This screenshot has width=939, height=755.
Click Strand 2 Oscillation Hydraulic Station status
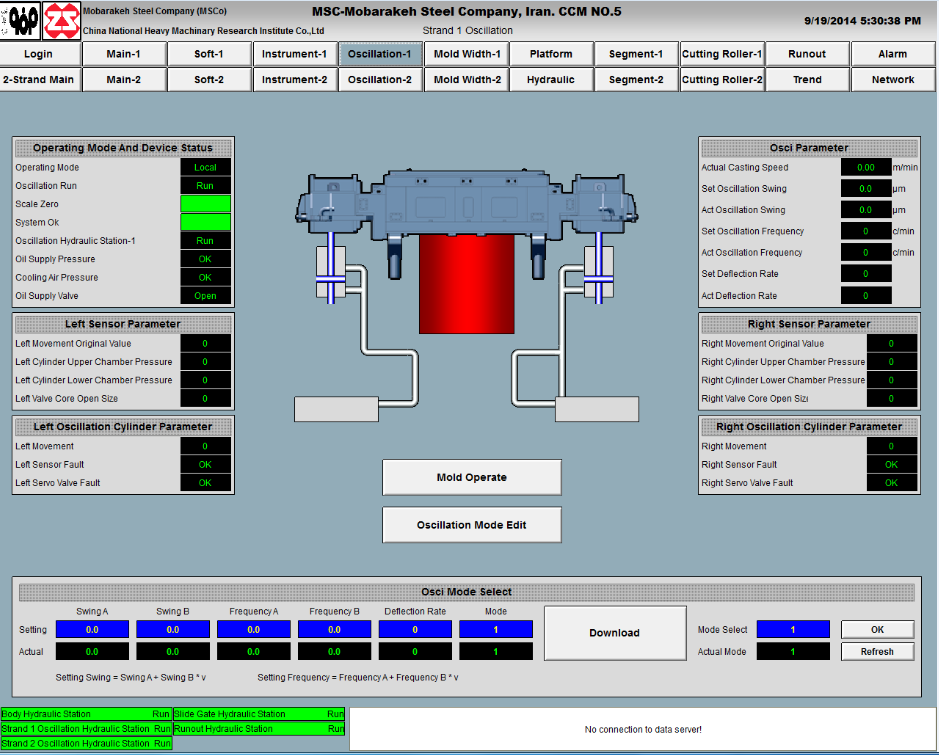pyautogui.click(x=86, y=744)
